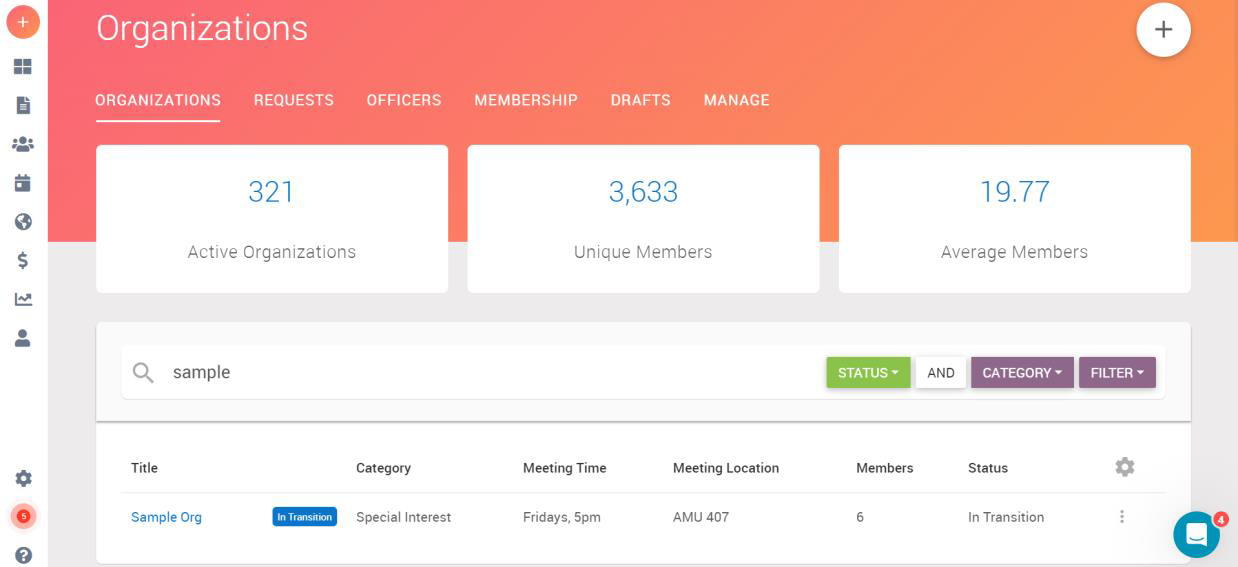Open the dashboard grid icon
This screenshot has height=567, width=1238.
pyautogui.click(x=23, y=67)
